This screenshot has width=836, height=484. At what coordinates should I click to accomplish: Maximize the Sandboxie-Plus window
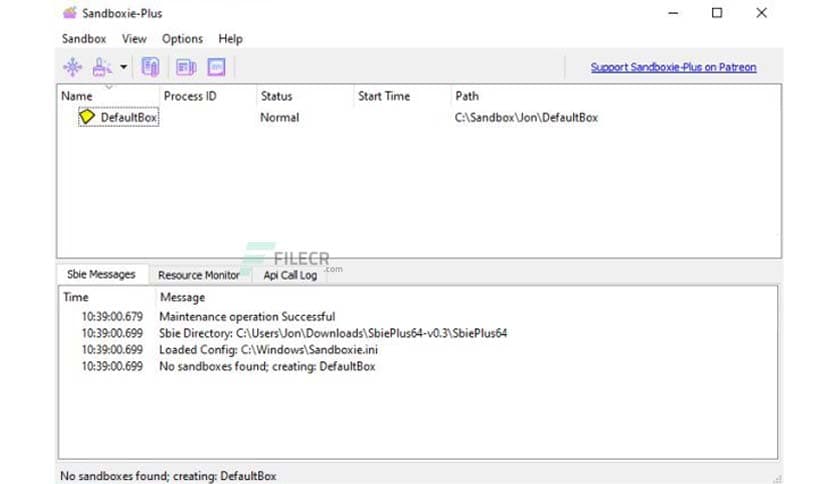pyautogui.click(x=717, y=13)
